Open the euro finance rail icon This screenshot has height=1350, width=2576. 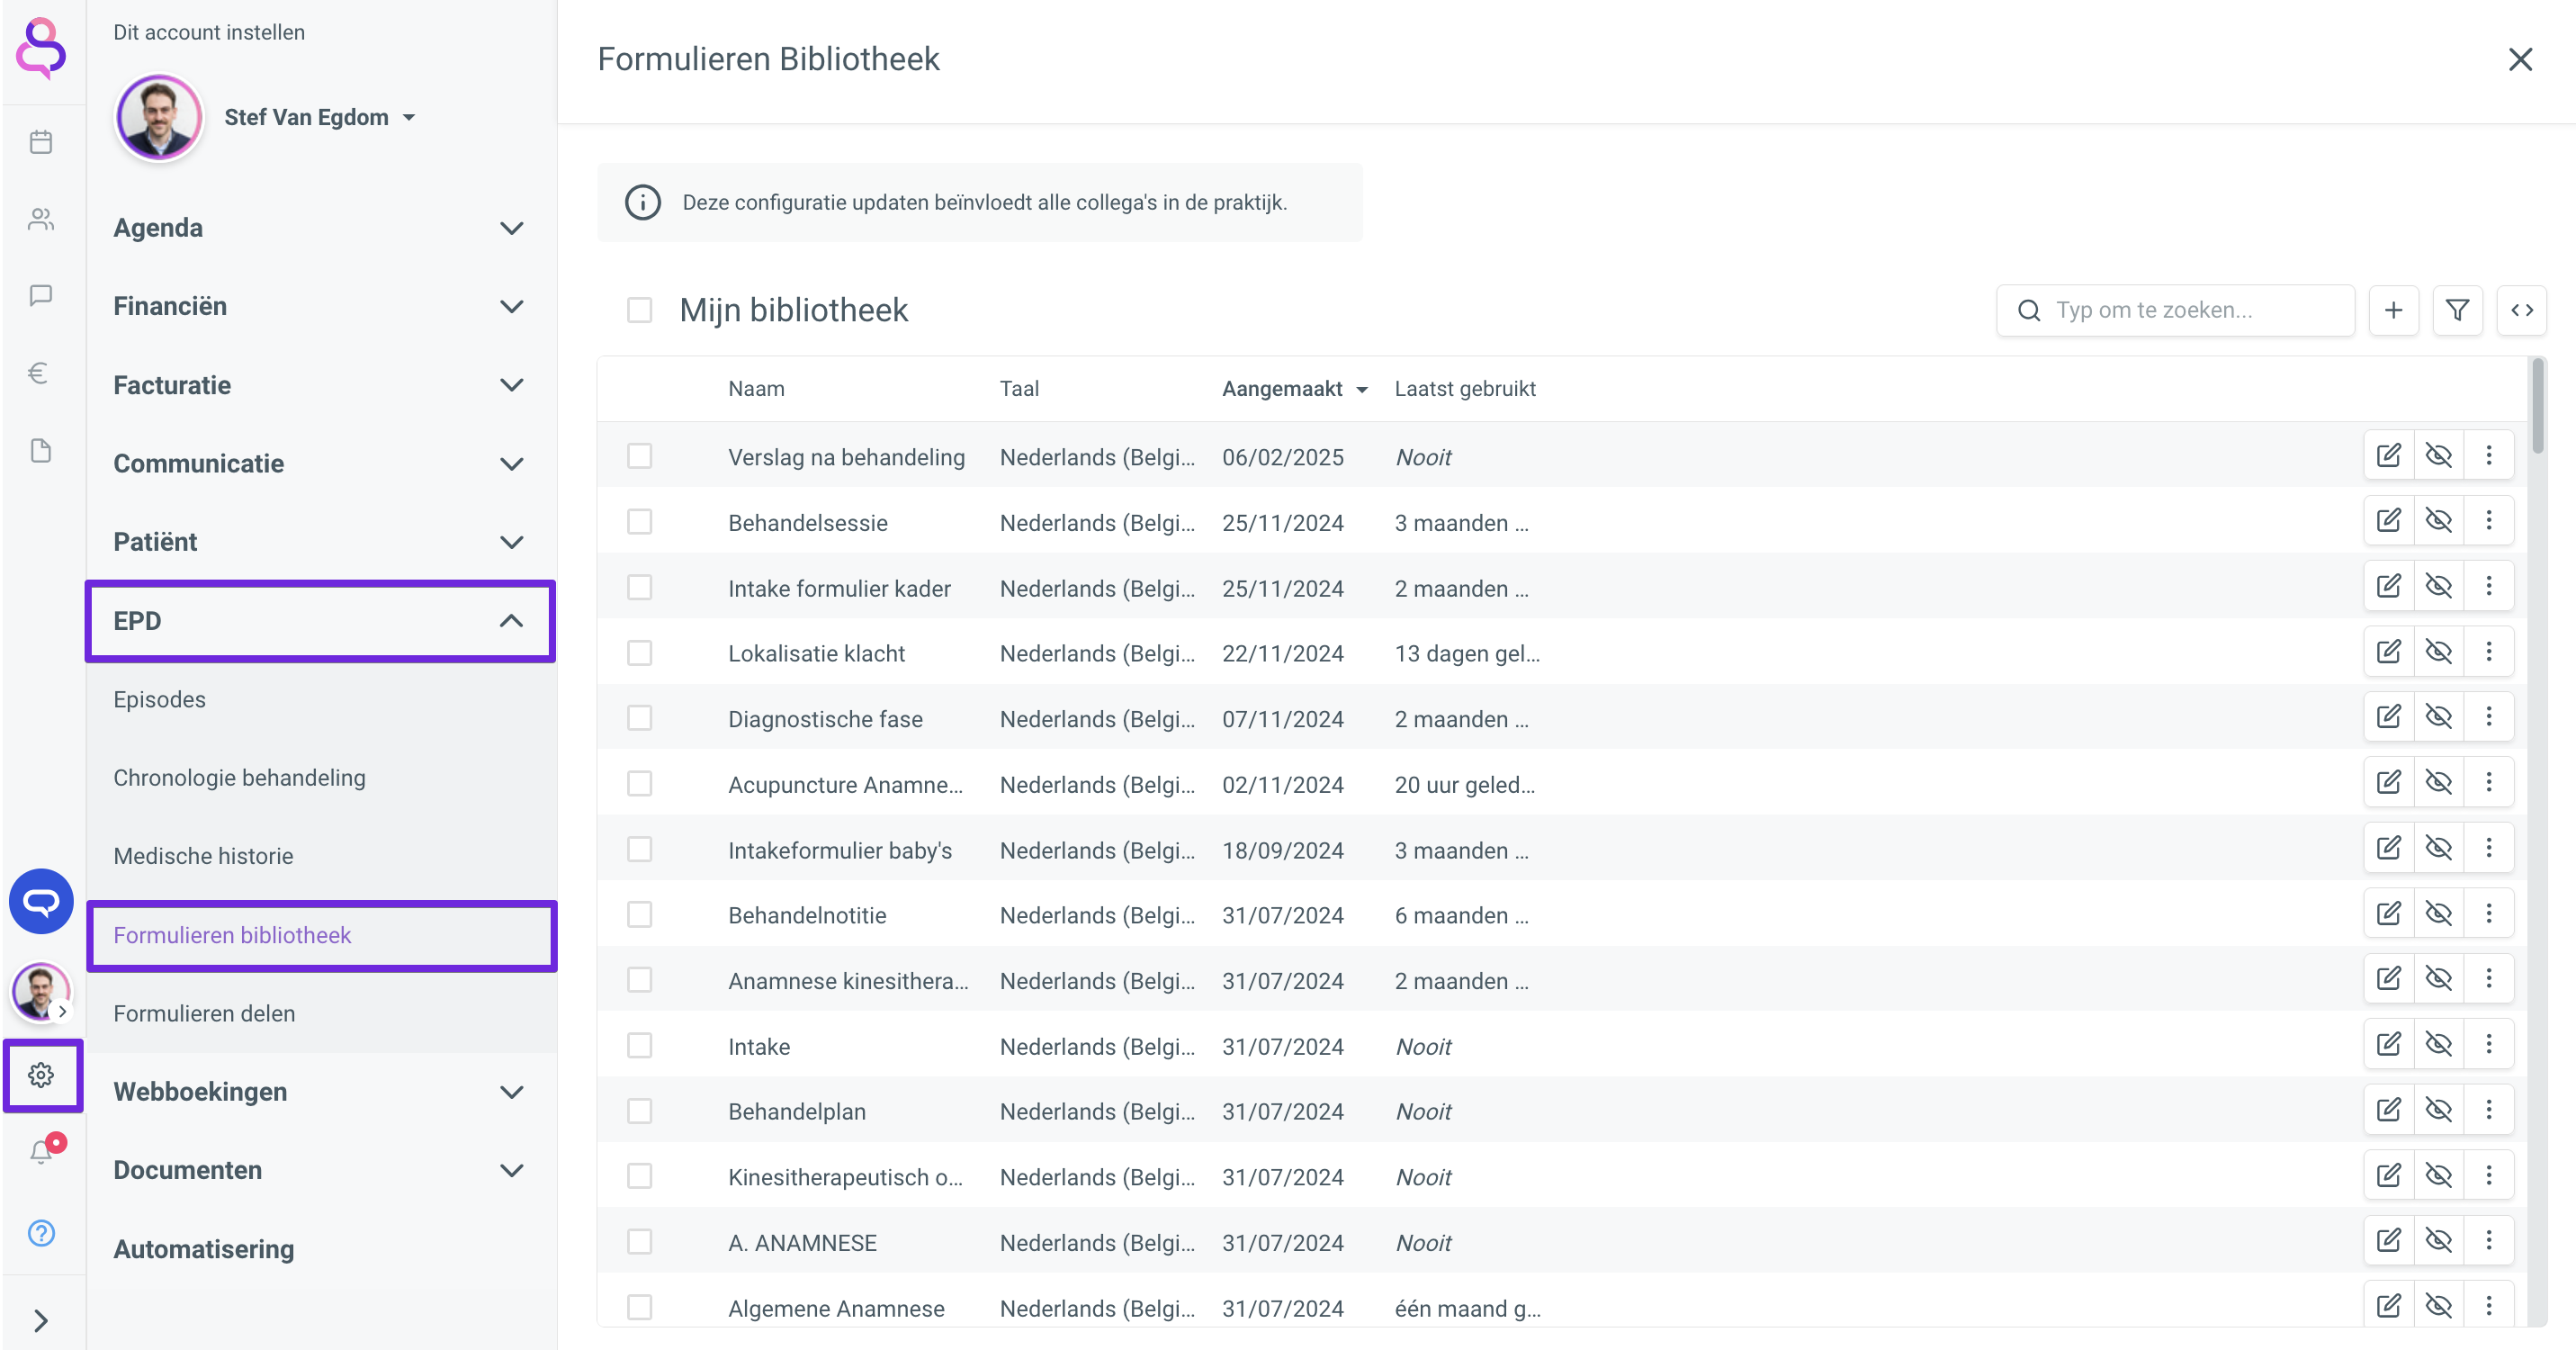coord(38,373)
